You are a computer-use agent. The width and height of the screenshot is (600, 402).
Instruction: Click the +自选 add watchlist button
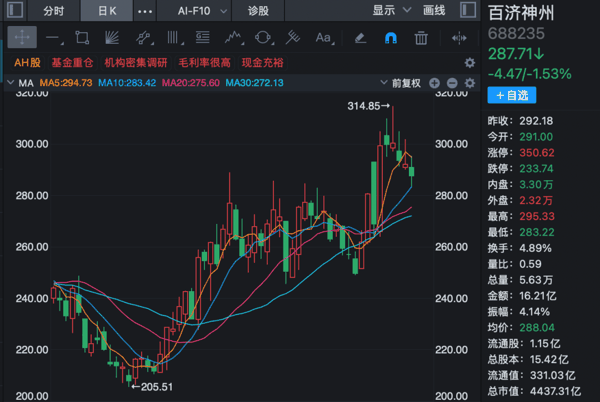click(x=512, y=95)
